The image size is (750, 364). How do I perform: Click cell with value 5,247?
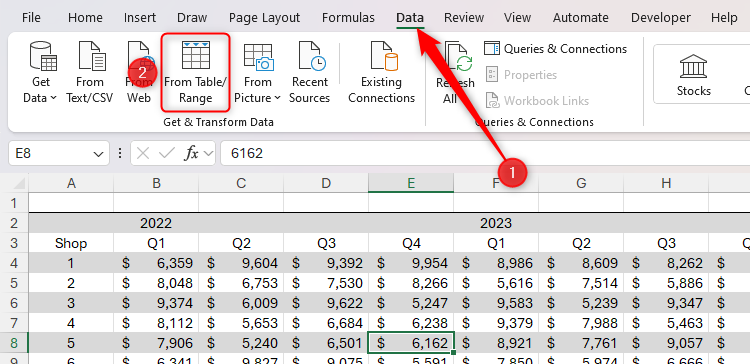point(411,303)
